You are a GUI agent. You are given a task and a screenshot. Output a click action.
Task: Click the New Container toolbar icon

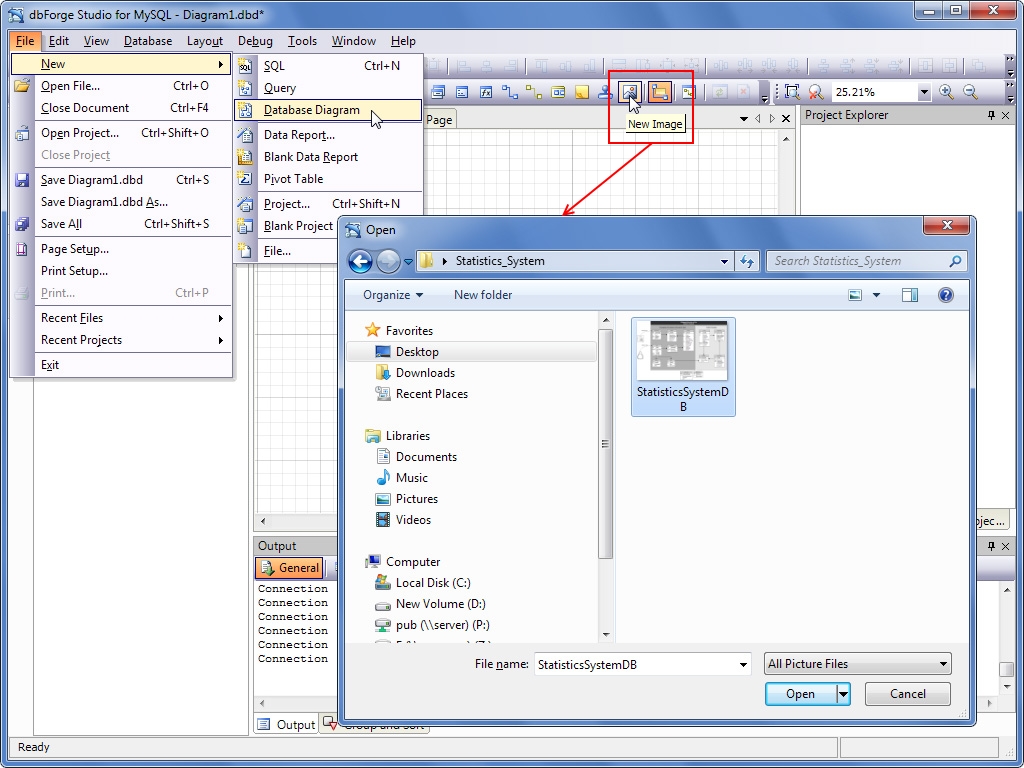(558, 92)
